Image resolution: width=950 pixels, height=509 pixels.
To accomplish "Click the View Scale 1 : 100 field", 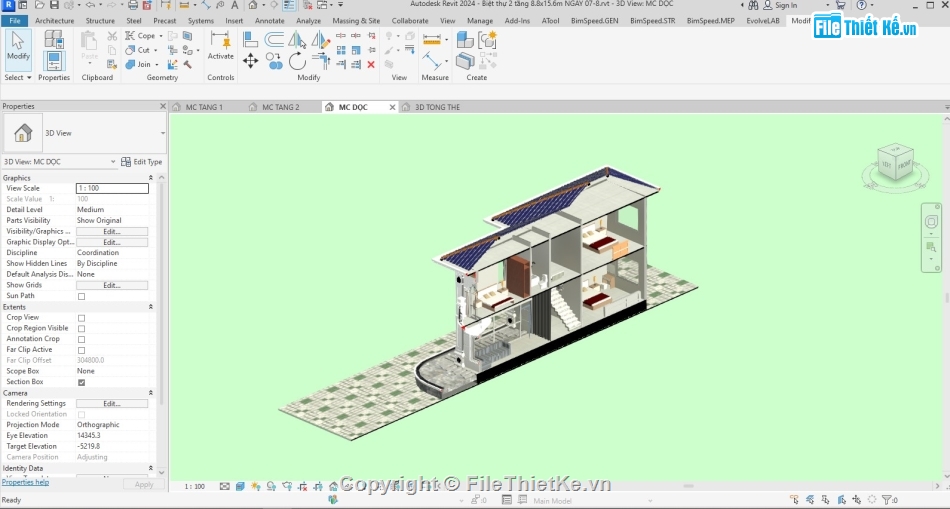I will 112,188.
